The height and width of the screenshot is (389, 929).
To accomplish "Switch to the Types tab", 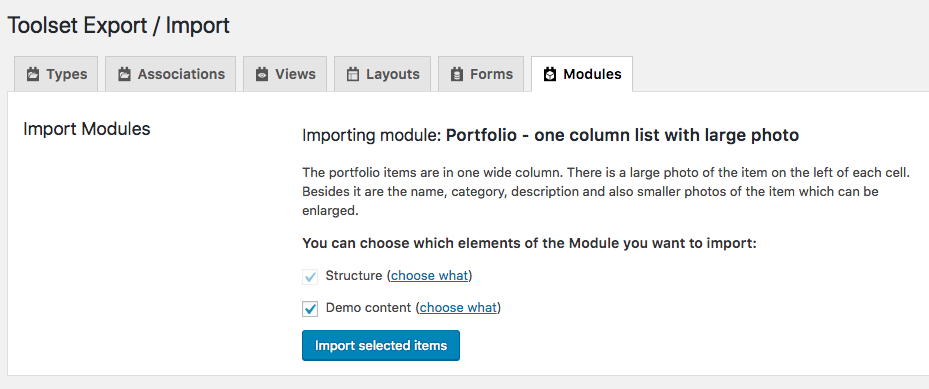I will click(x=56, y=74).
